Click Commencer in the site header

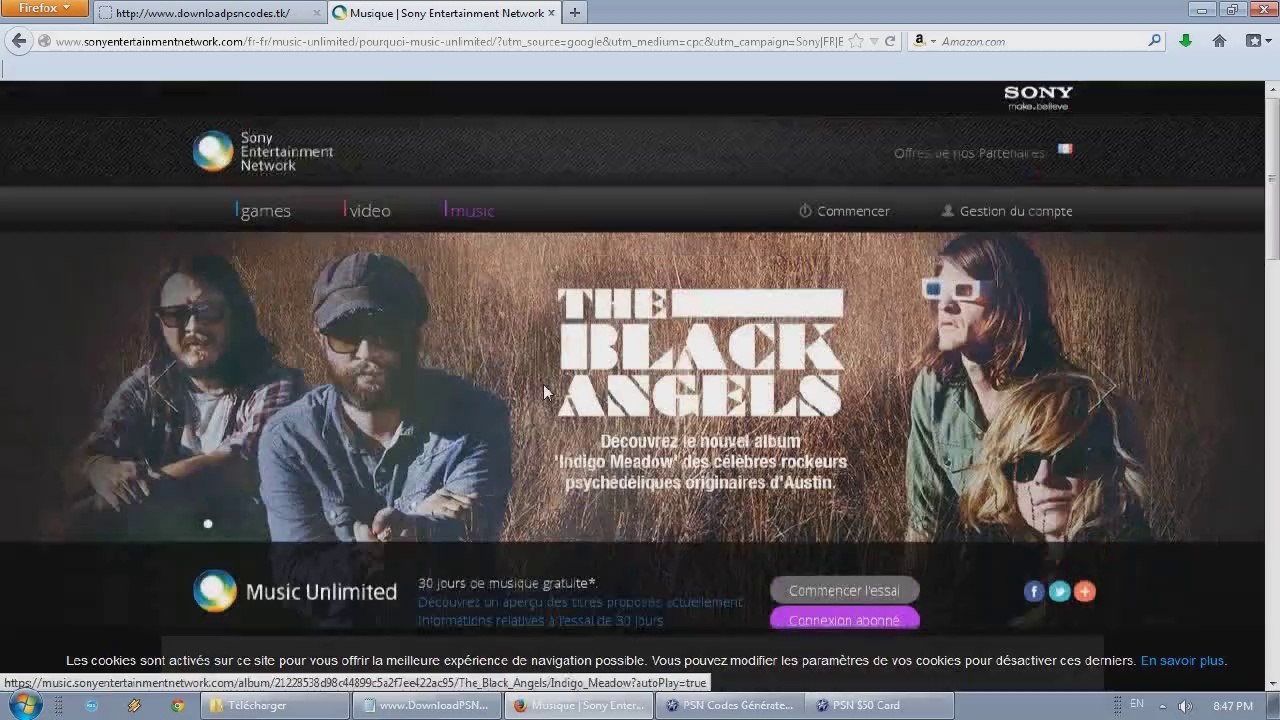(844, 211)
